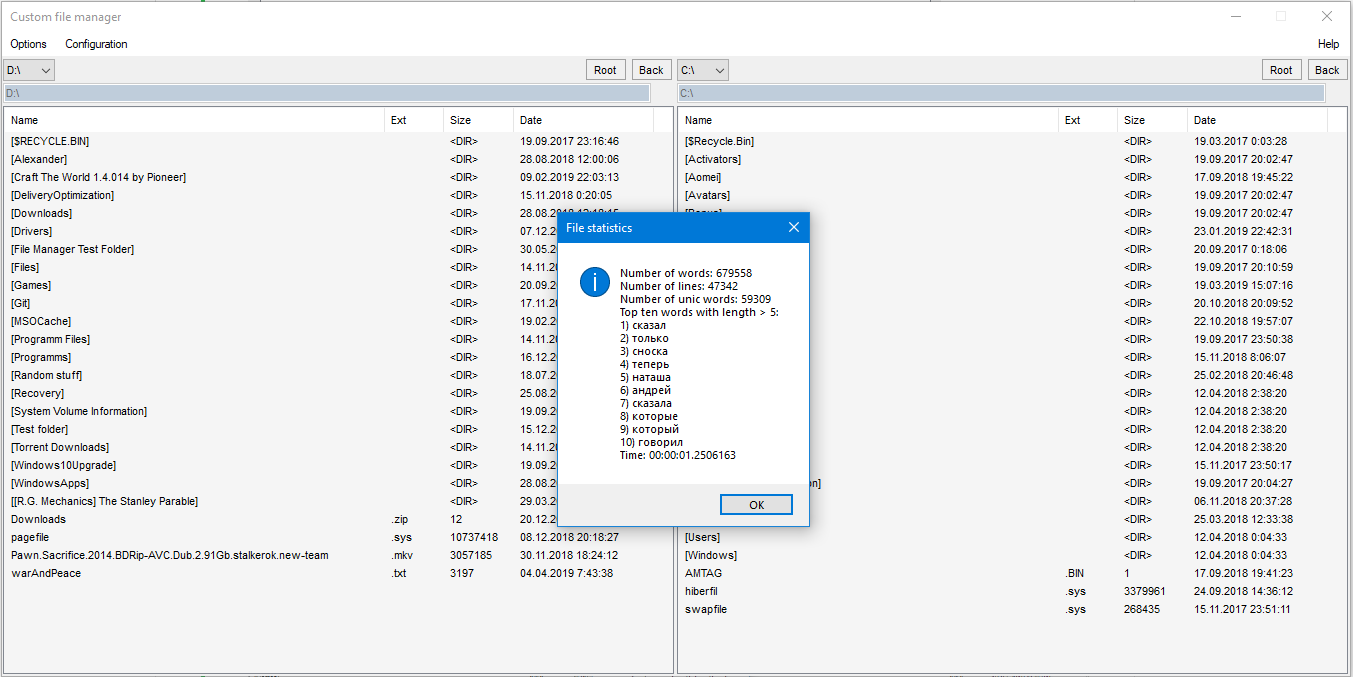Sort right panel by Date column header

pyautogui.click(x=1258, y=120)
